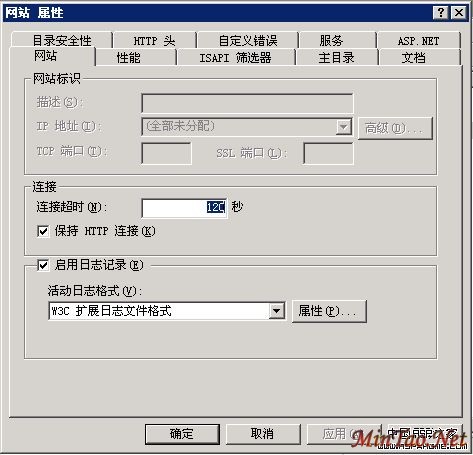Select the ASP.NET tab
This screenshot has width=473, height=455.
419,41
